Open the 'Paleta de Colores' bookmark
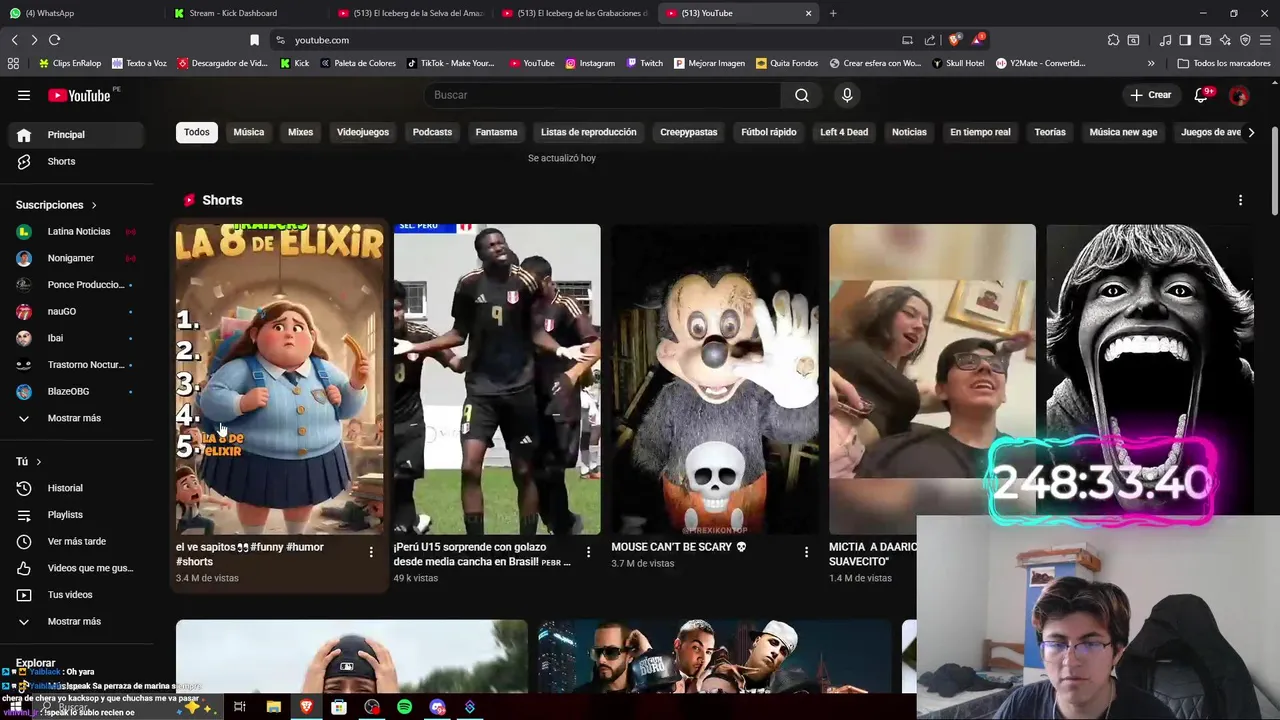The height and width of the screenshot is (720, 1280). coord(358,63)
